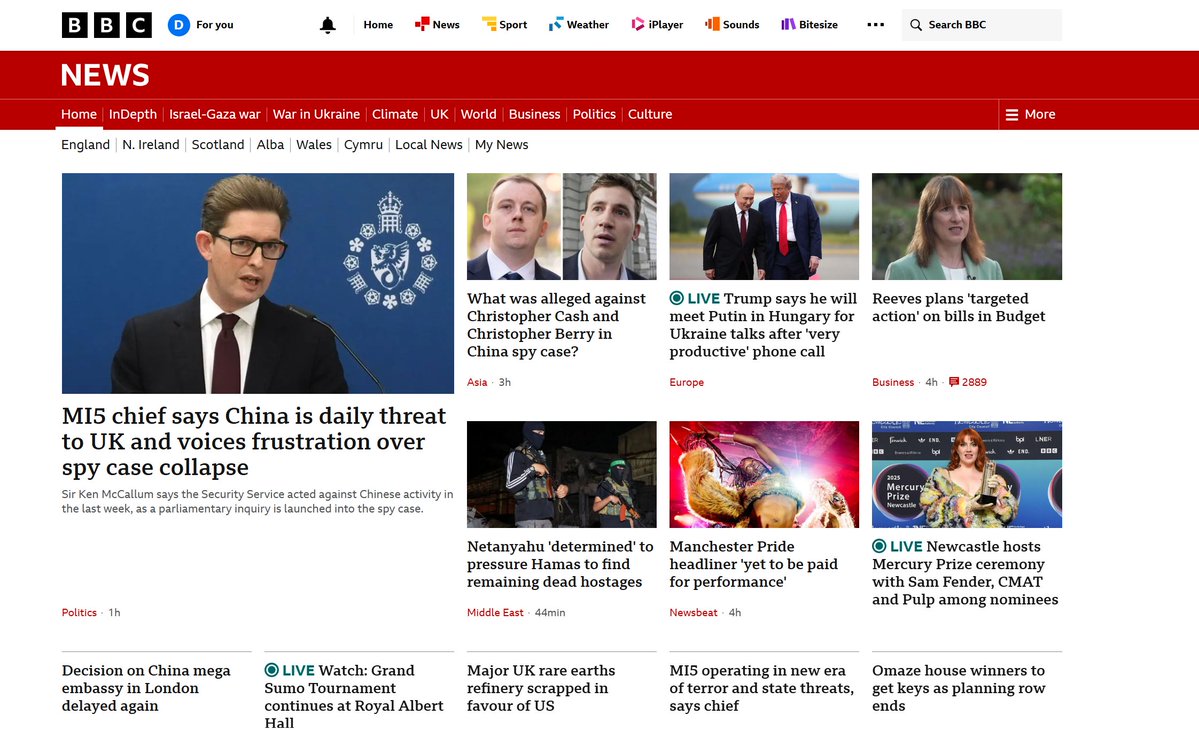The height and width of the screenshot is (730, 1199).
Task: Open My News link
Action: (502, 144)
